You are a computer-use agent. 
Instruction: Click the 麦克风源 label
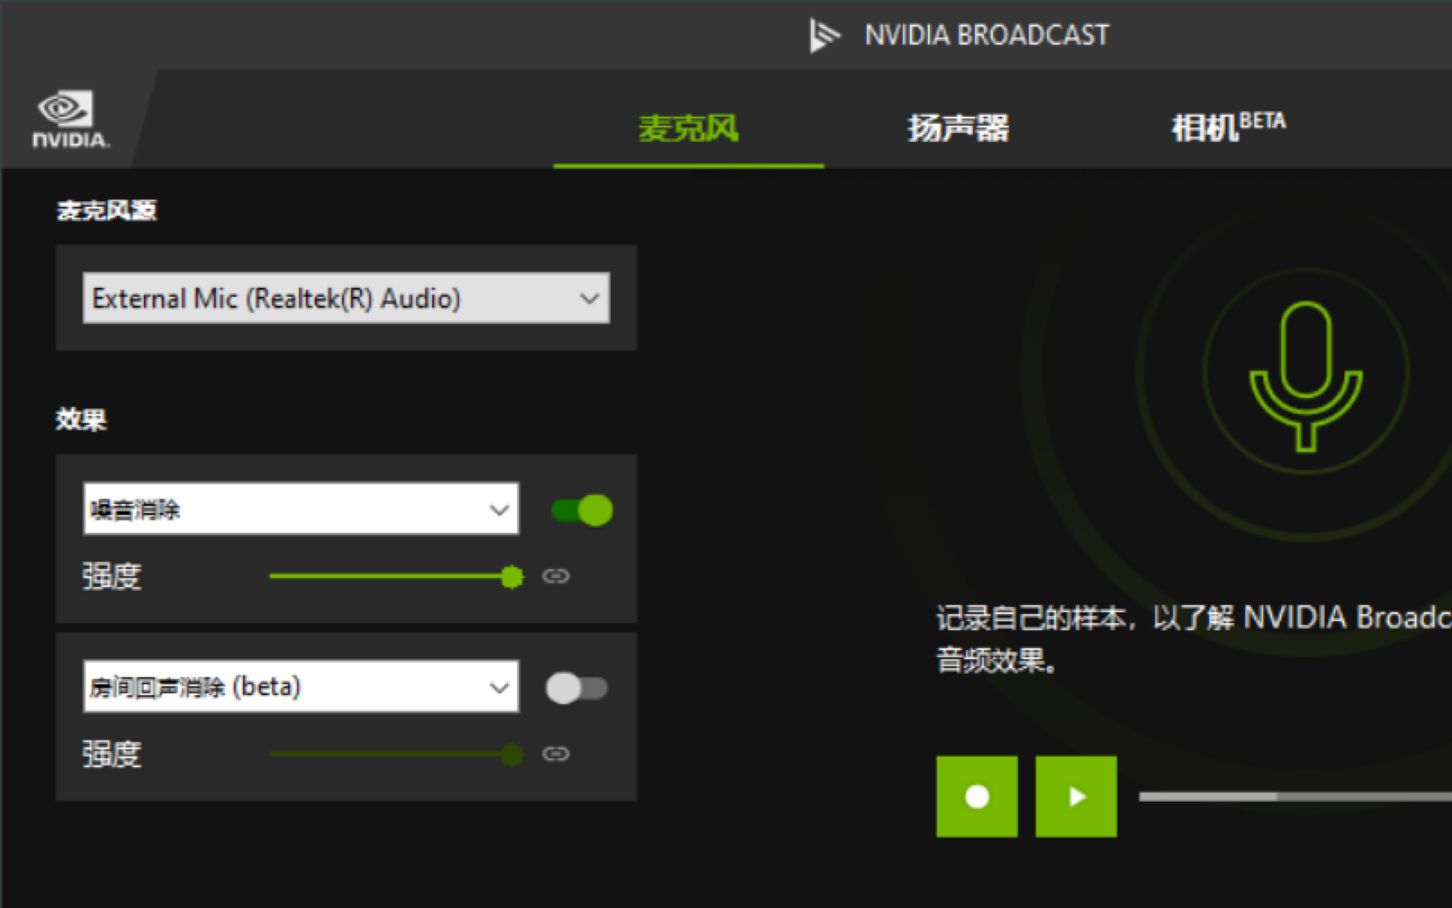[x=107, y=210]
